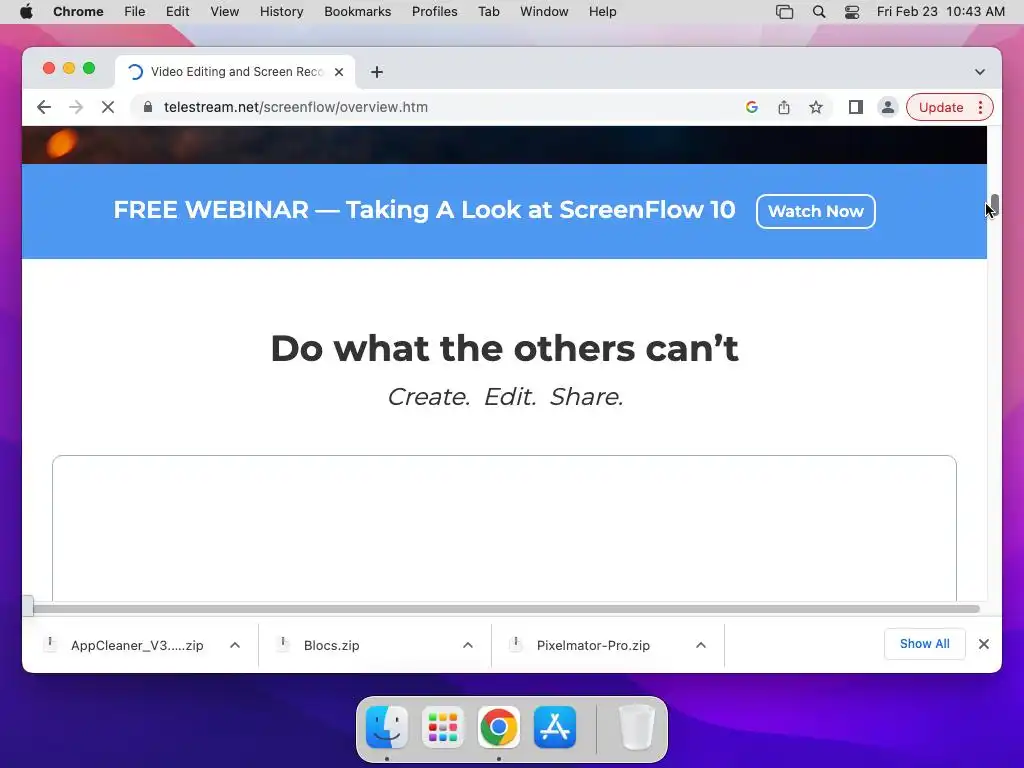
Task: Open the tab search chevron
Action: (980, 72)
